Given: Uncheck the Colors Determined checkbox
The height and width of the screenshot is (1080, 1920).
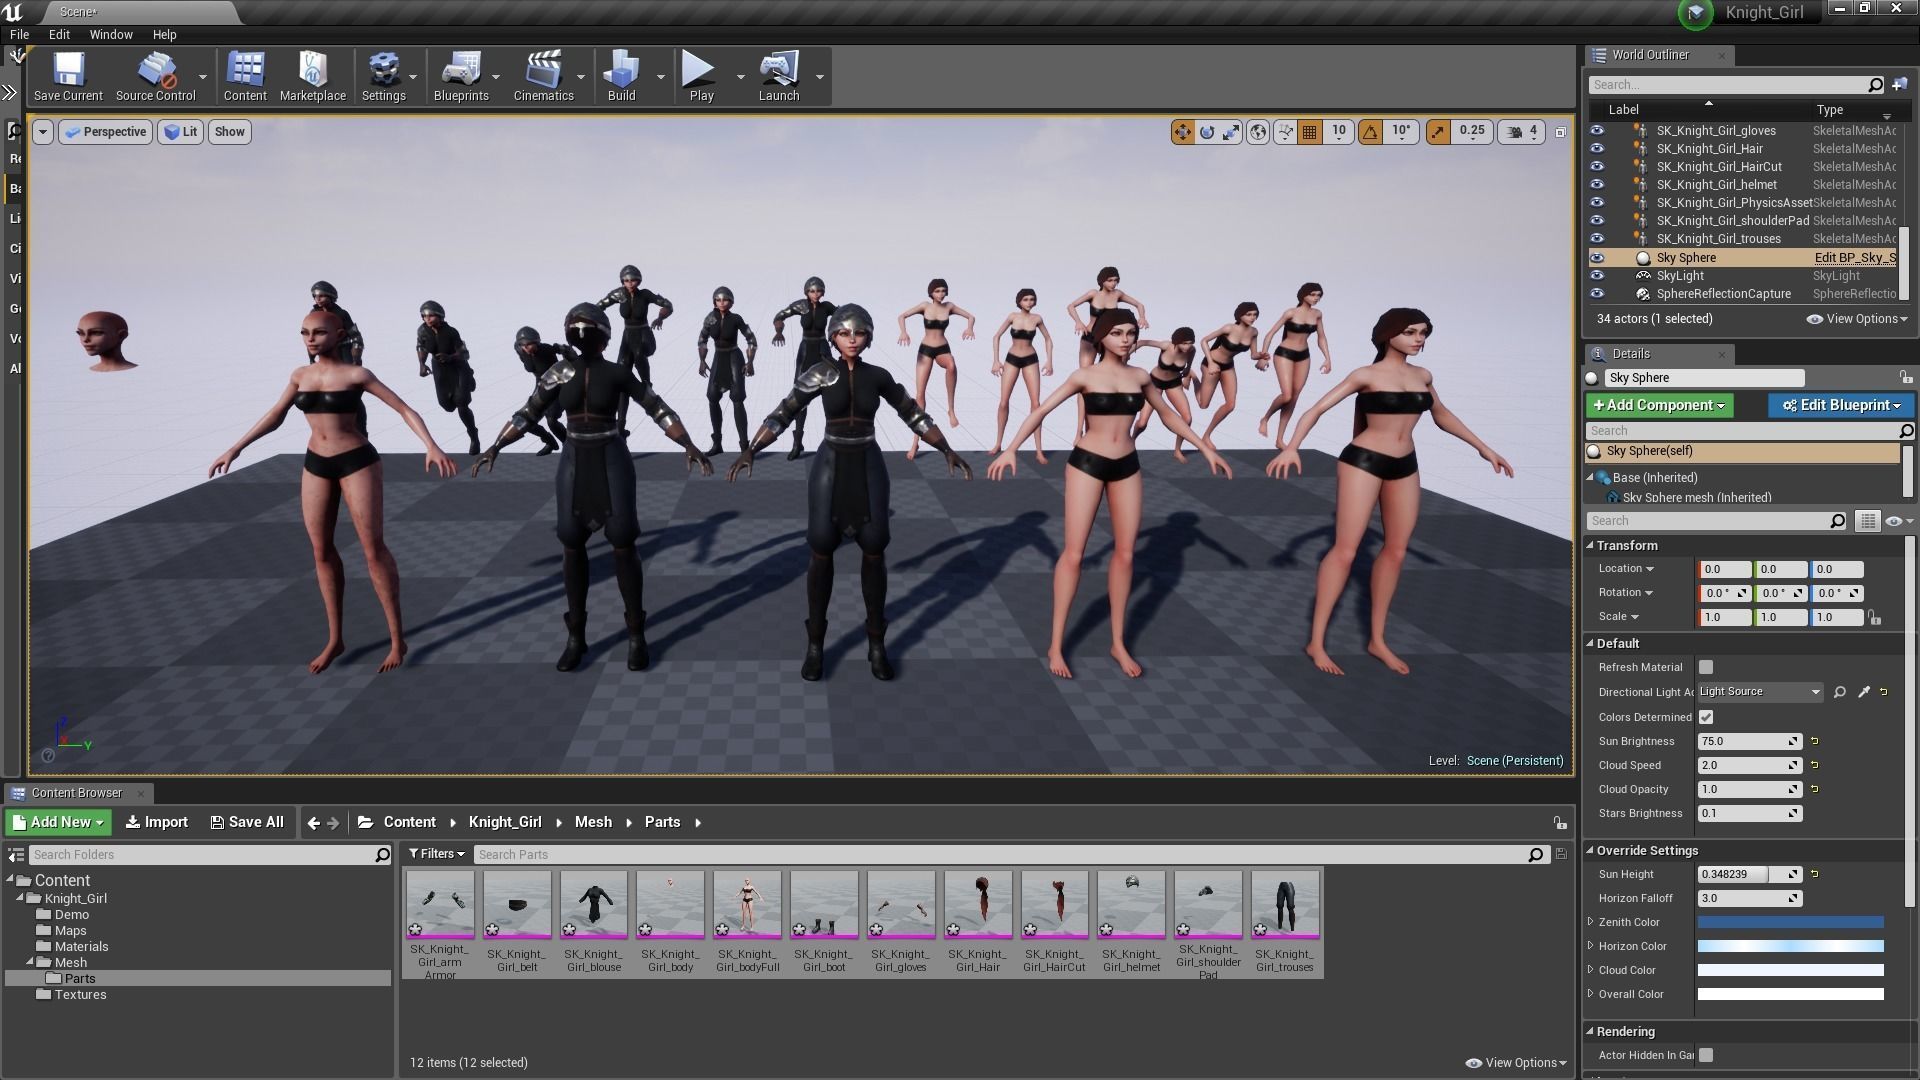Looking at the screenshot, I should point(1706,717).
